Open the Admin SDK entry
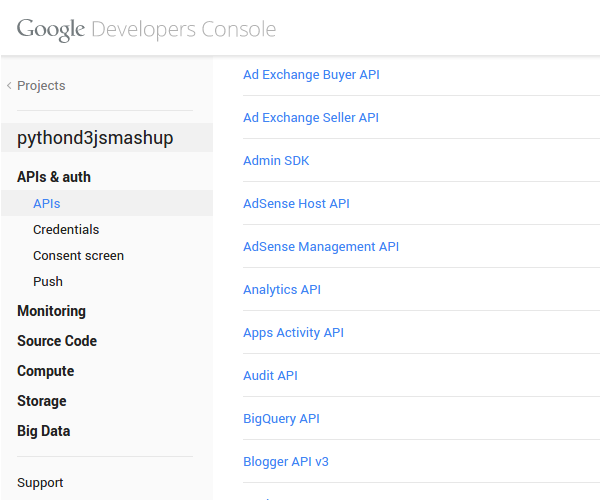 276,161
